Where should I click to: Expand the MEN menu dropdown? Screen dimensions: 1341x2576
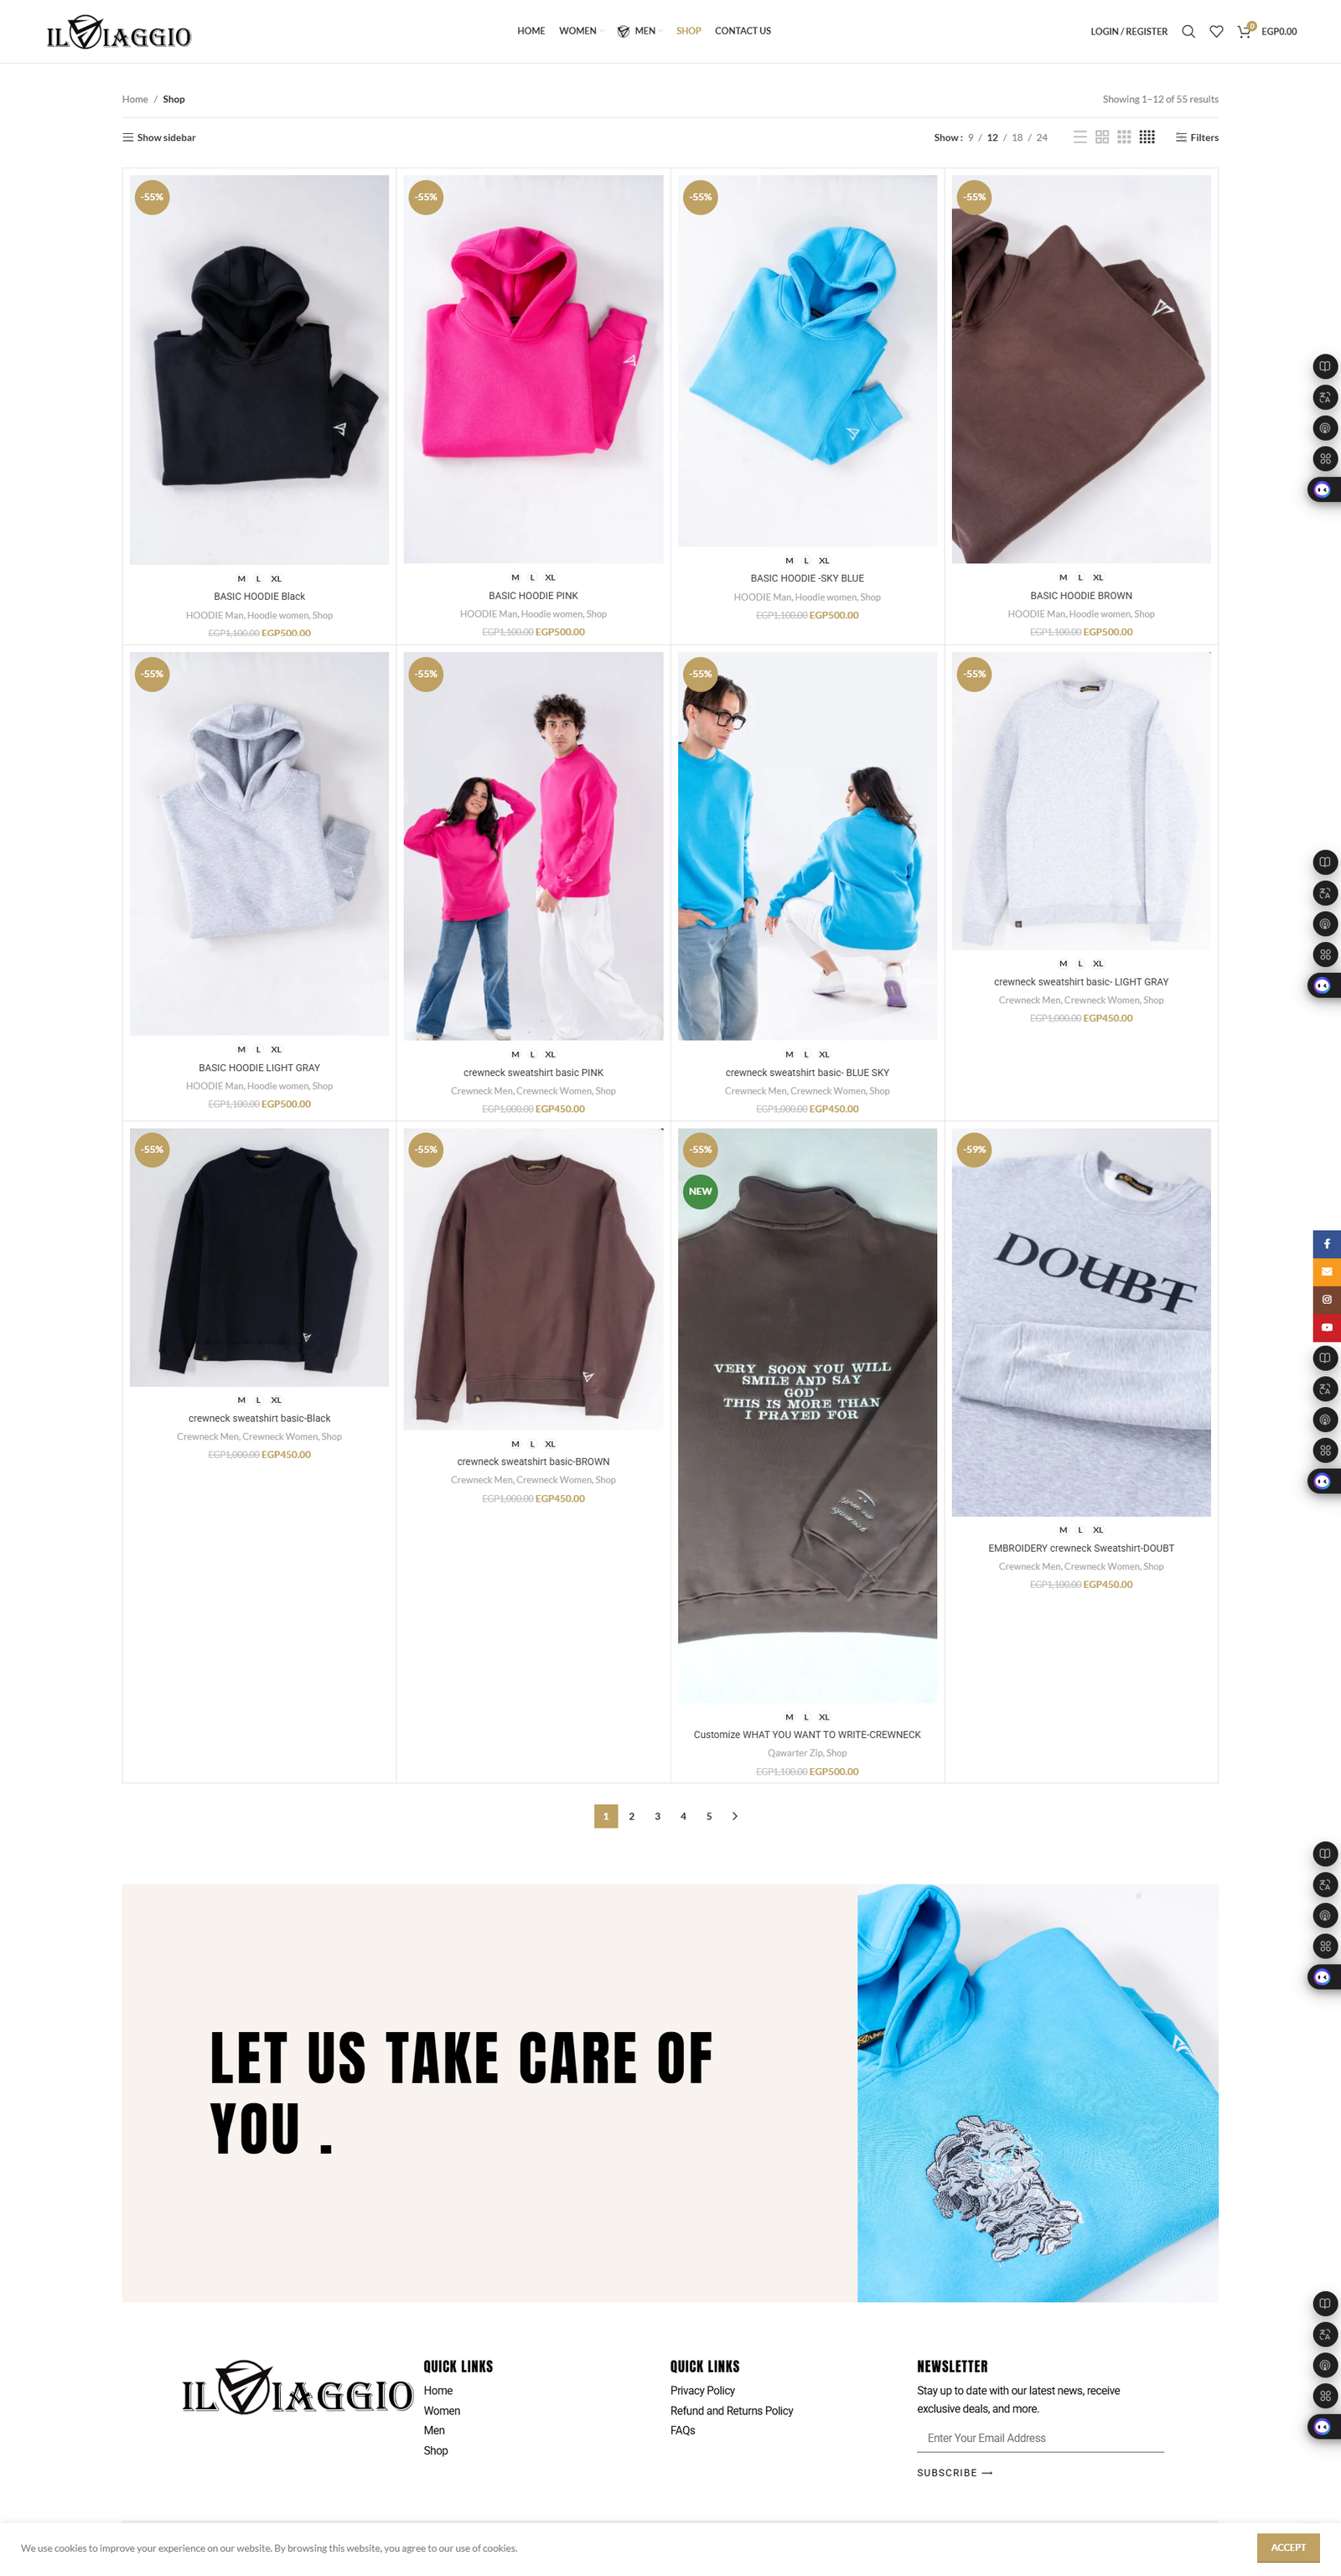tap(640, 31)
